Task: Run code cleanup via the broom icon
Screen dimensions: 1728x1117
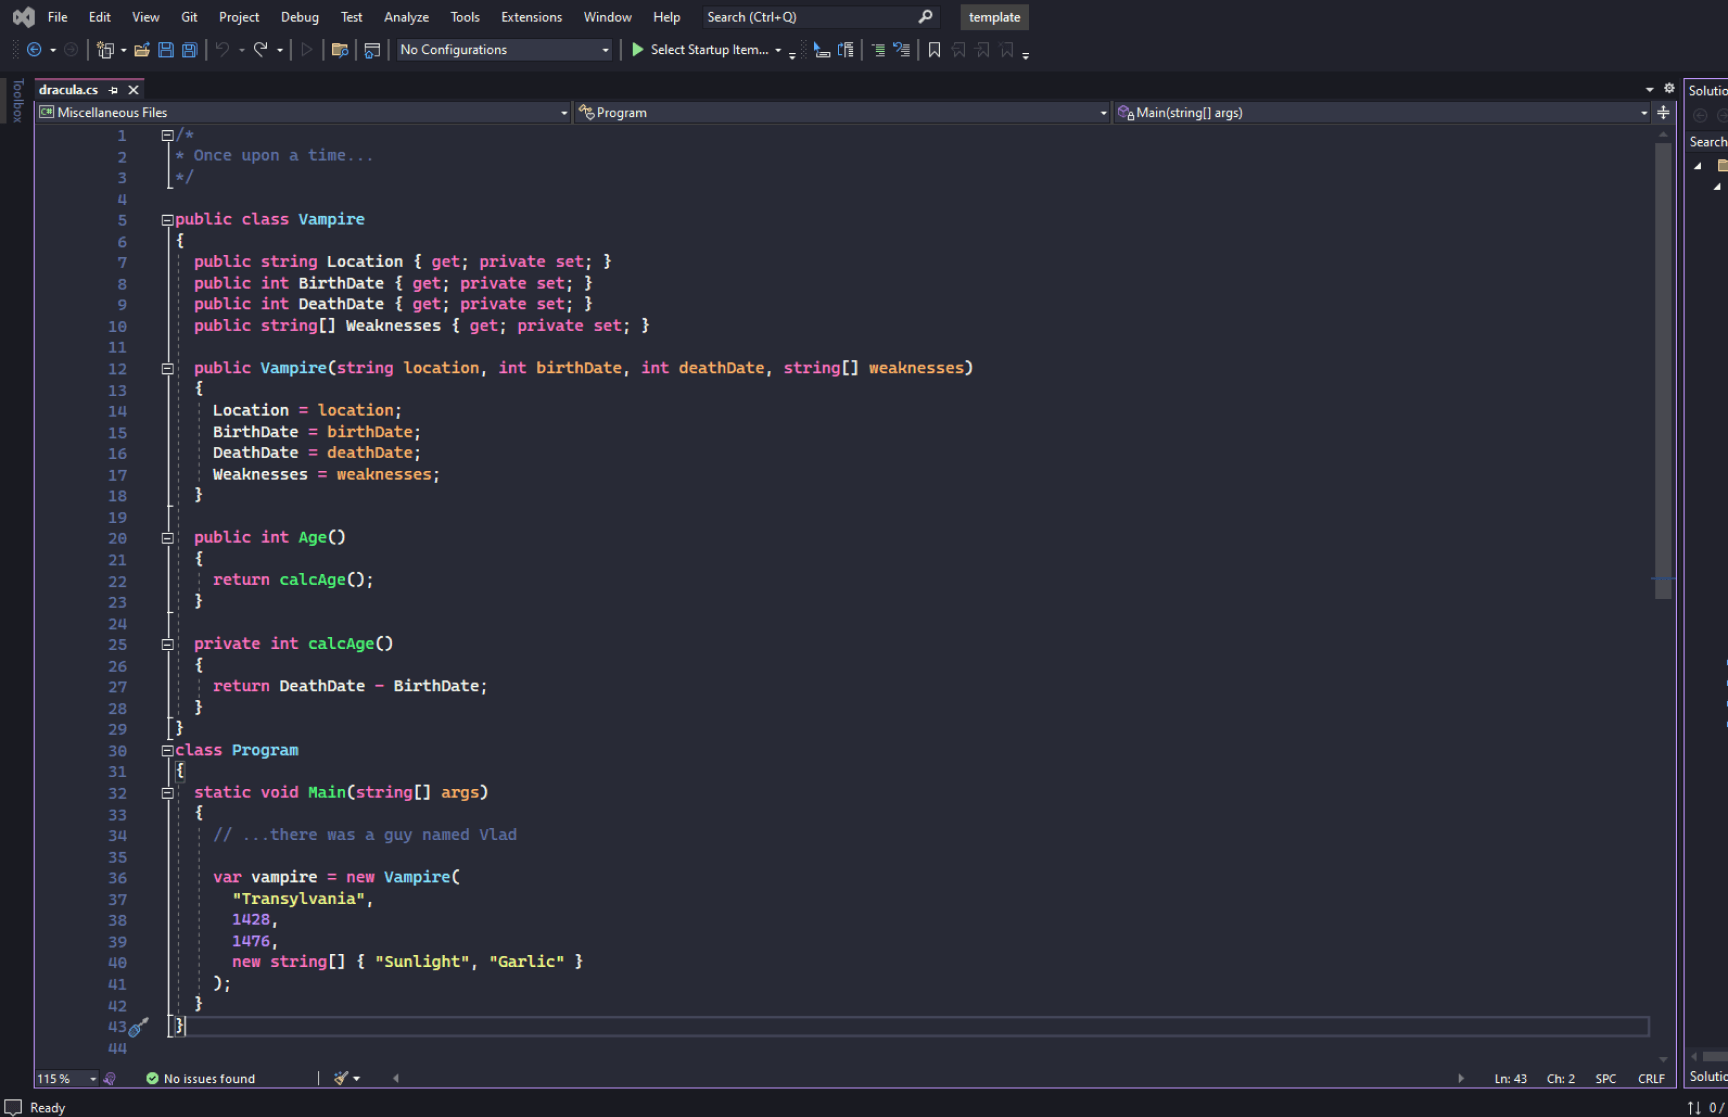Action: [340, 1078]
